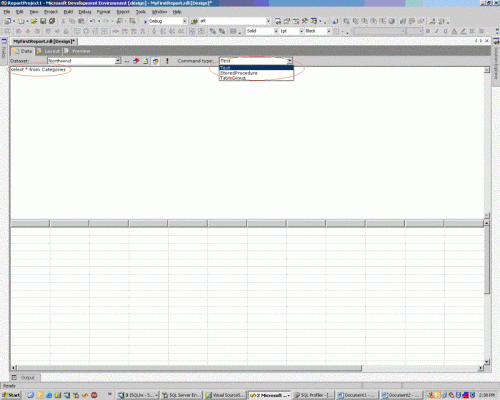Click the Solution Explorer toolbar icon
Image resolution: width=500 pixels, height=400 pixels.
278,21
